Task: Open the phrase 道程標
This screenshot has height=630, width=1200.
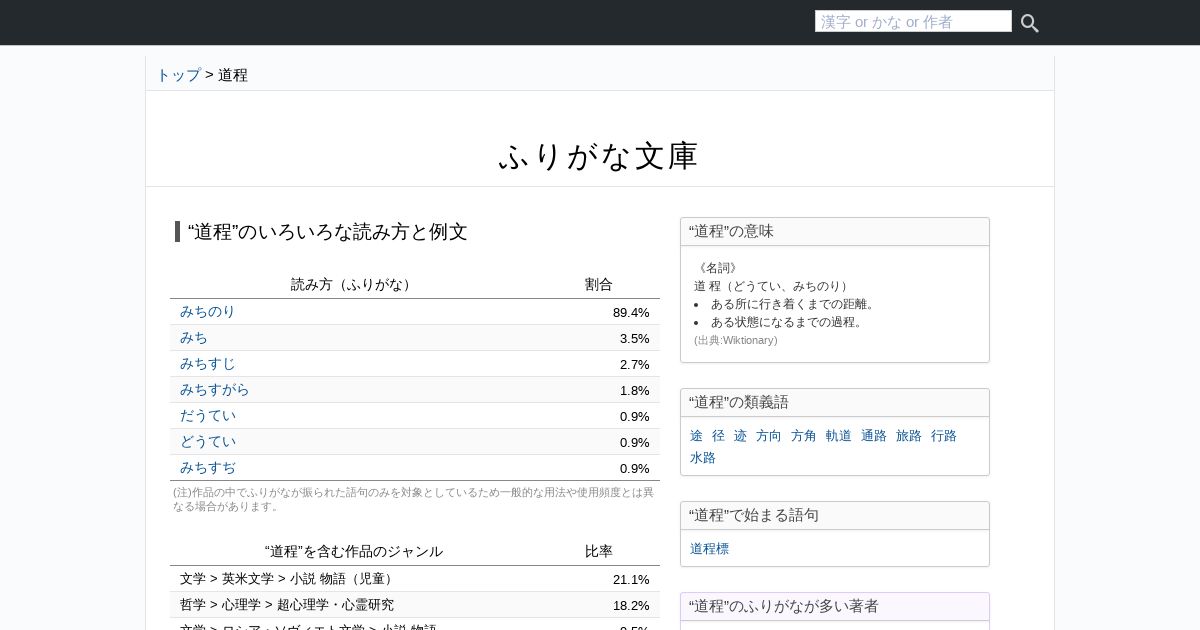Action: 710,549
